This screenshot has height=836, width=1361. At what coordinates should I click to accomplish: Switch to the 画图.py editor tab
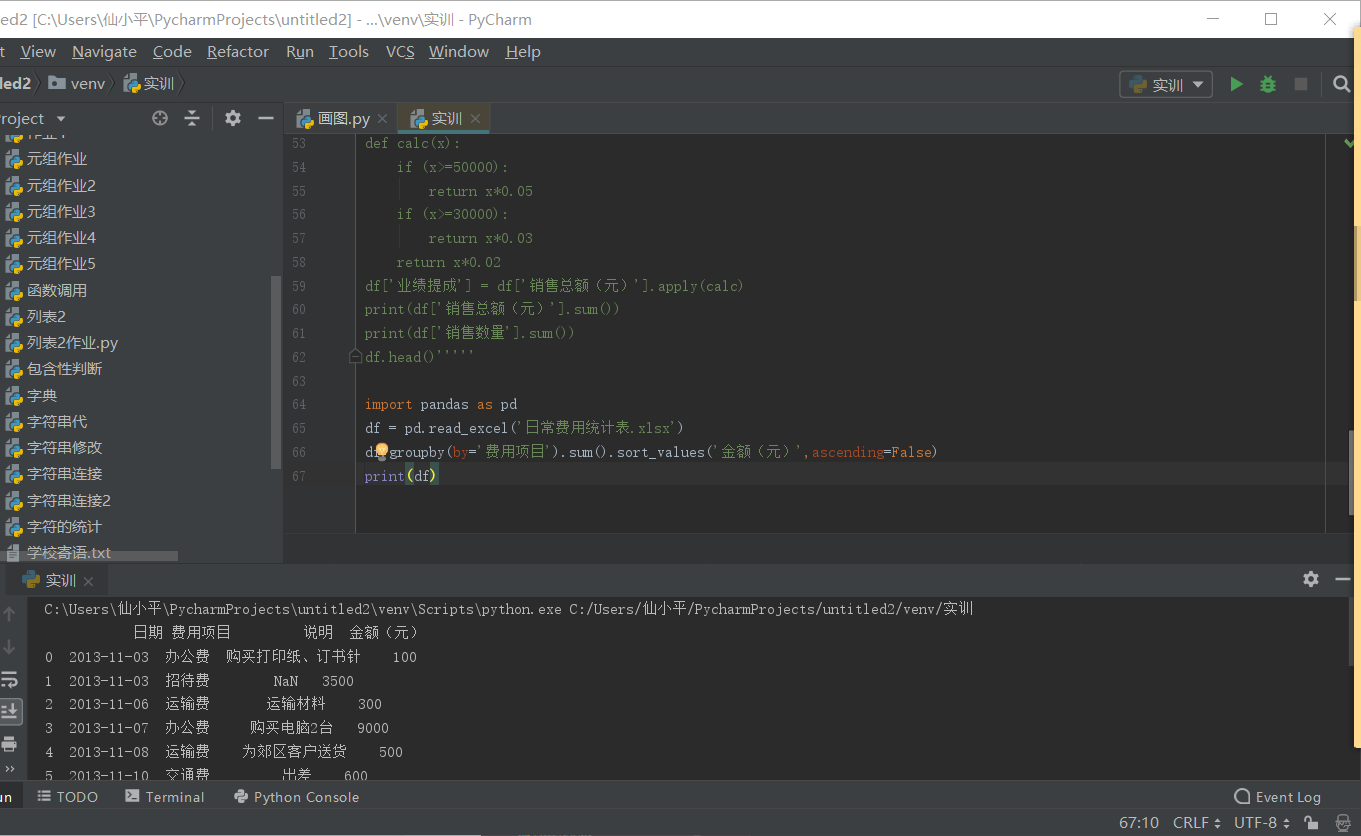coord(342,119)
